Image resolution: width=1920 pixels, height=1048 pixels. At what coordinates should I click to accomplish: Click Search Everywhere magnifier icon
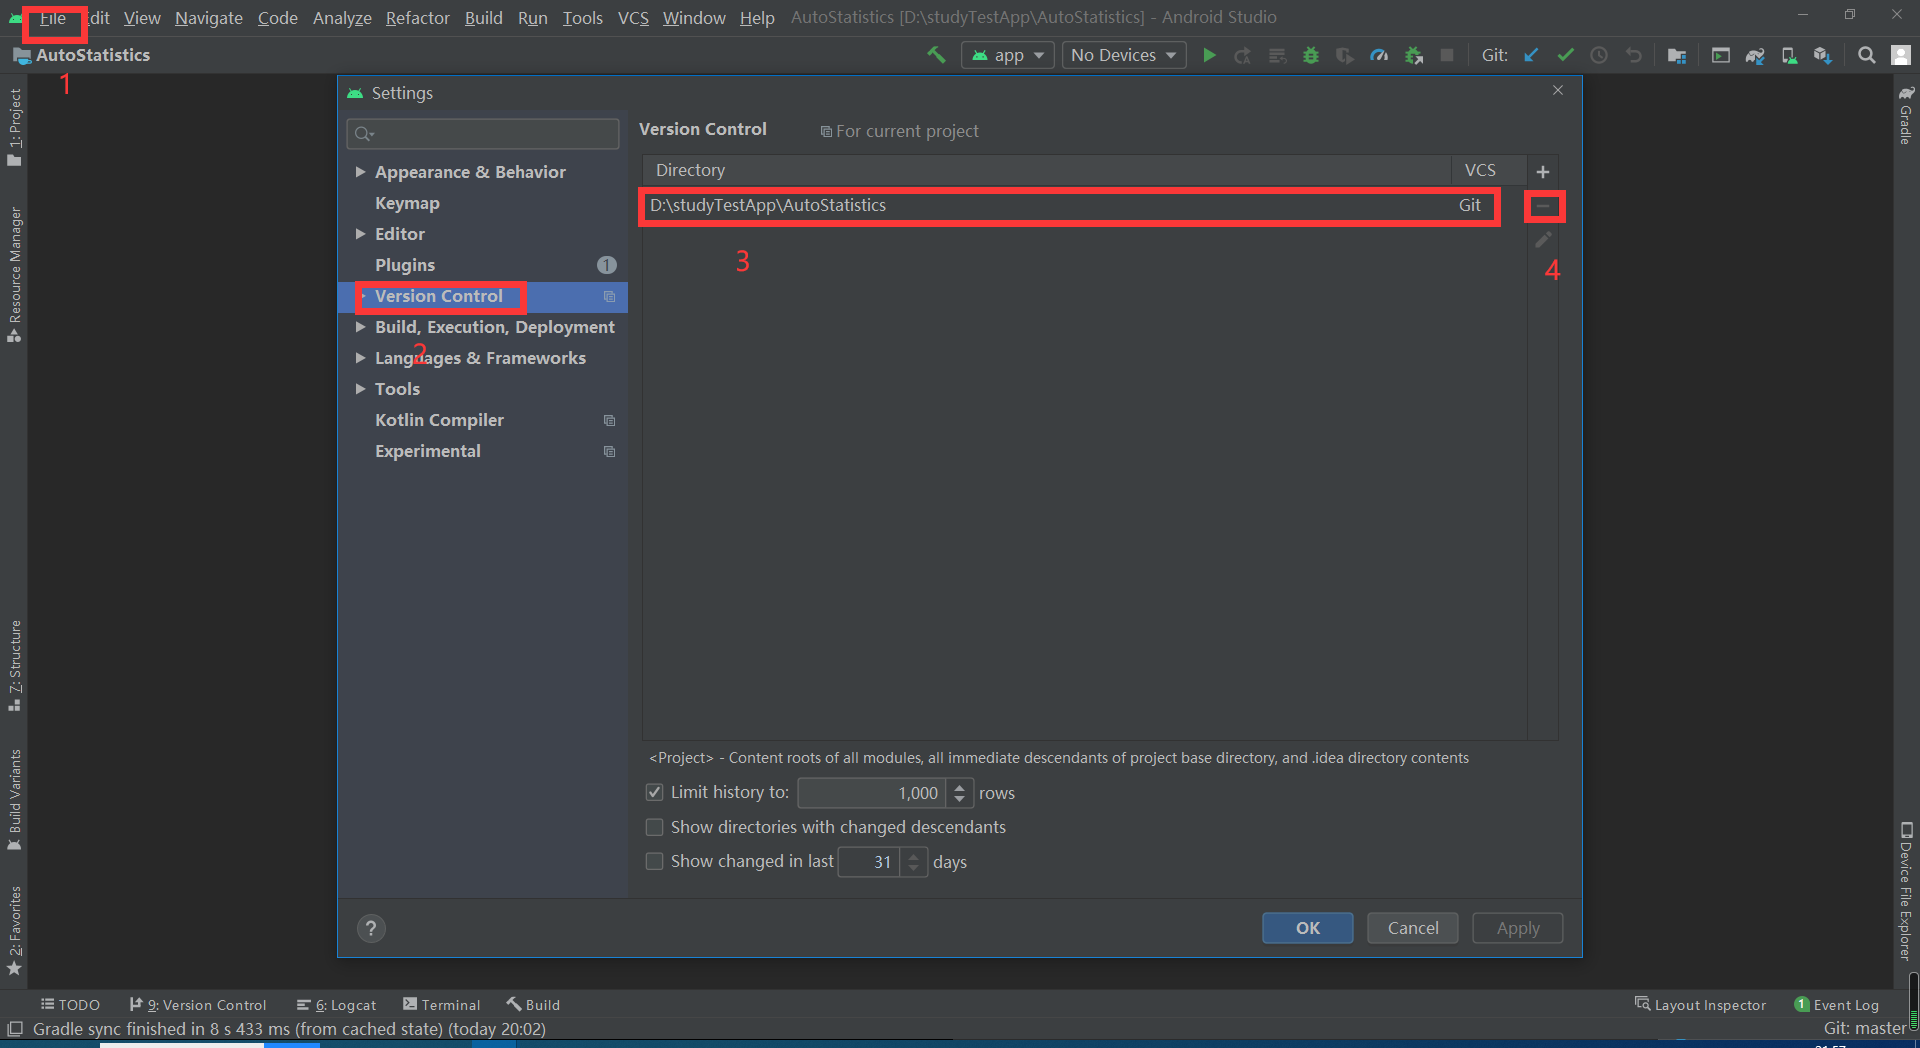pyautogui.click(x=1866, y=55)
